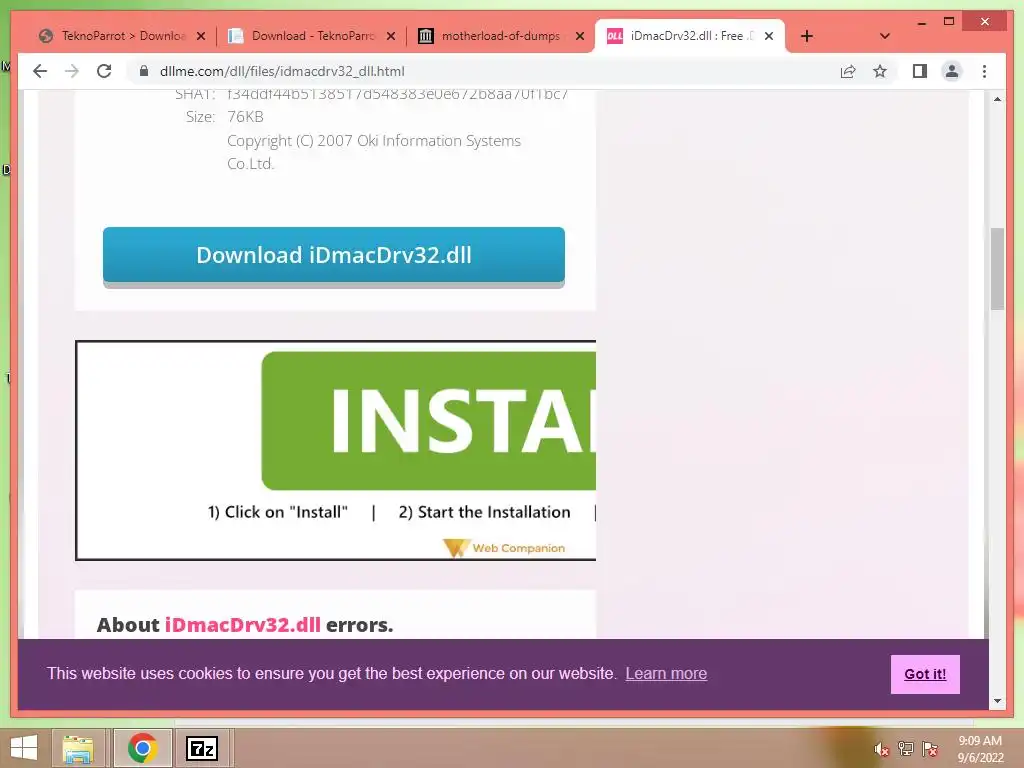Image resolution: width=1024 pixels, height=768 pixels.
Task: Open Action Center flag icon
Action: click(930, 749)
